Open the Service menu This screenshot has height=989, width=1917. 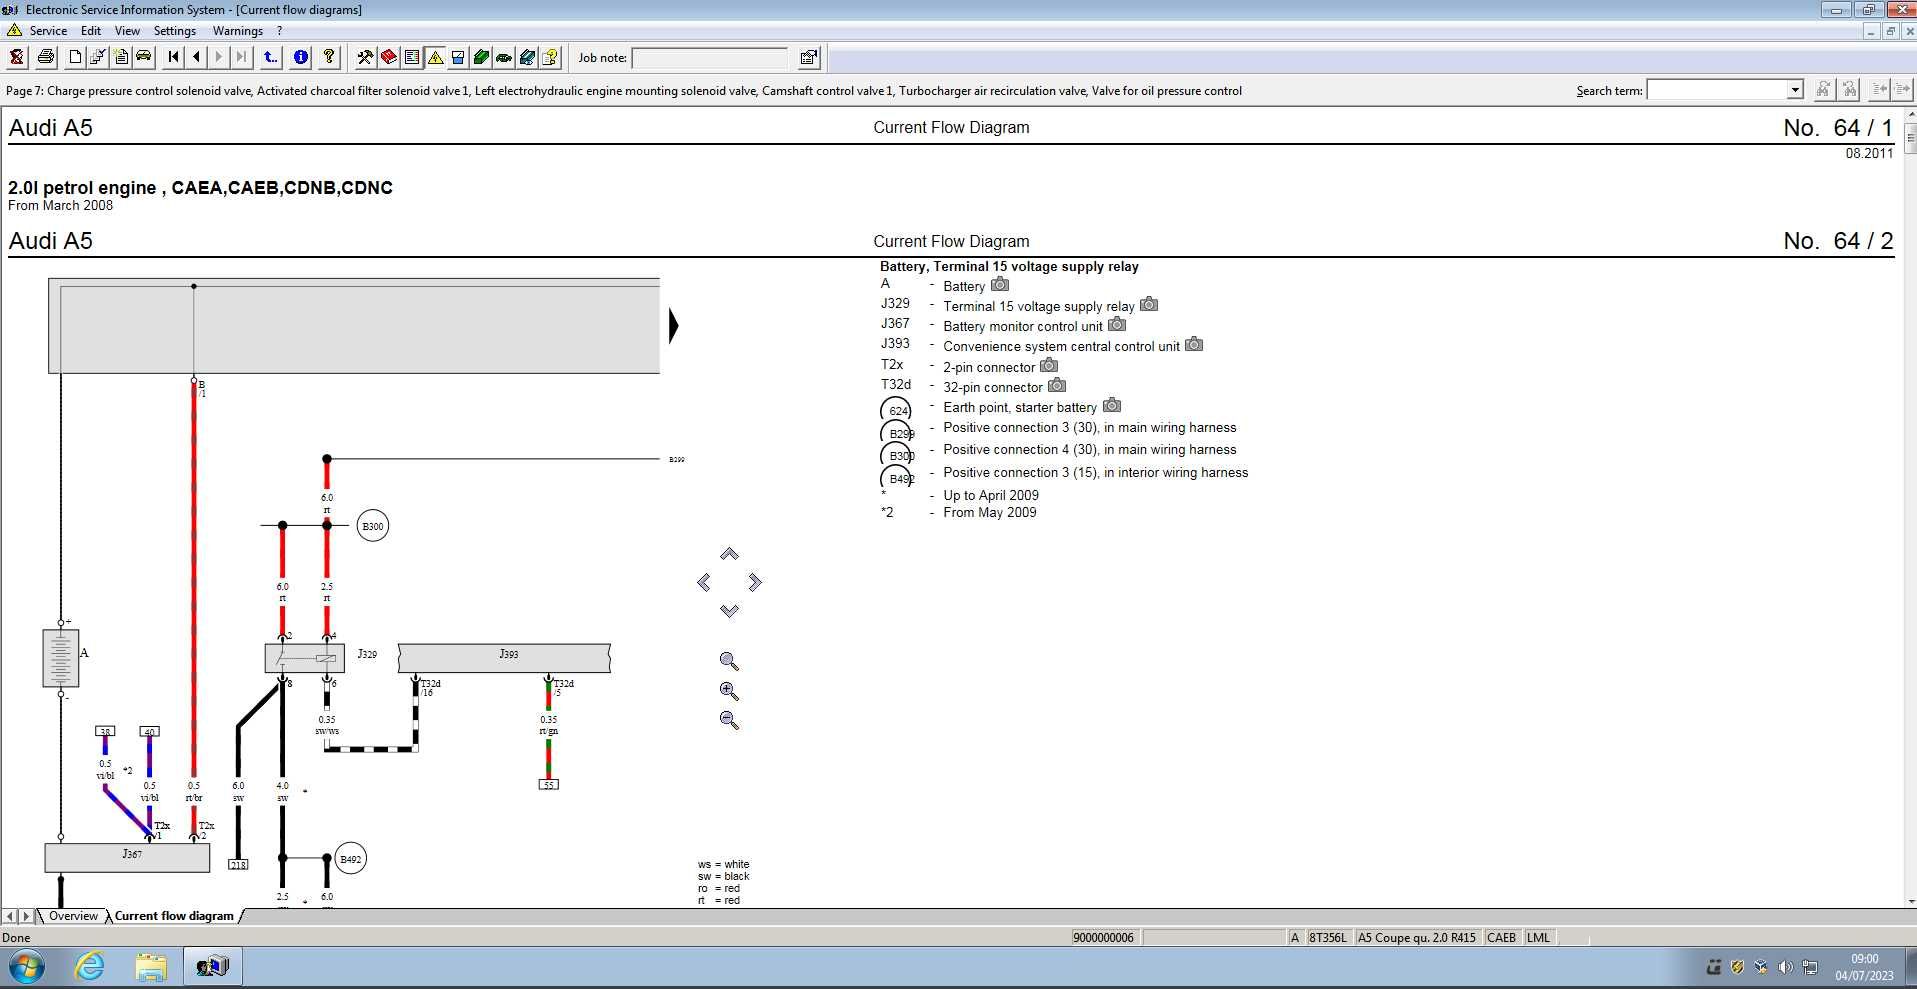48,31
